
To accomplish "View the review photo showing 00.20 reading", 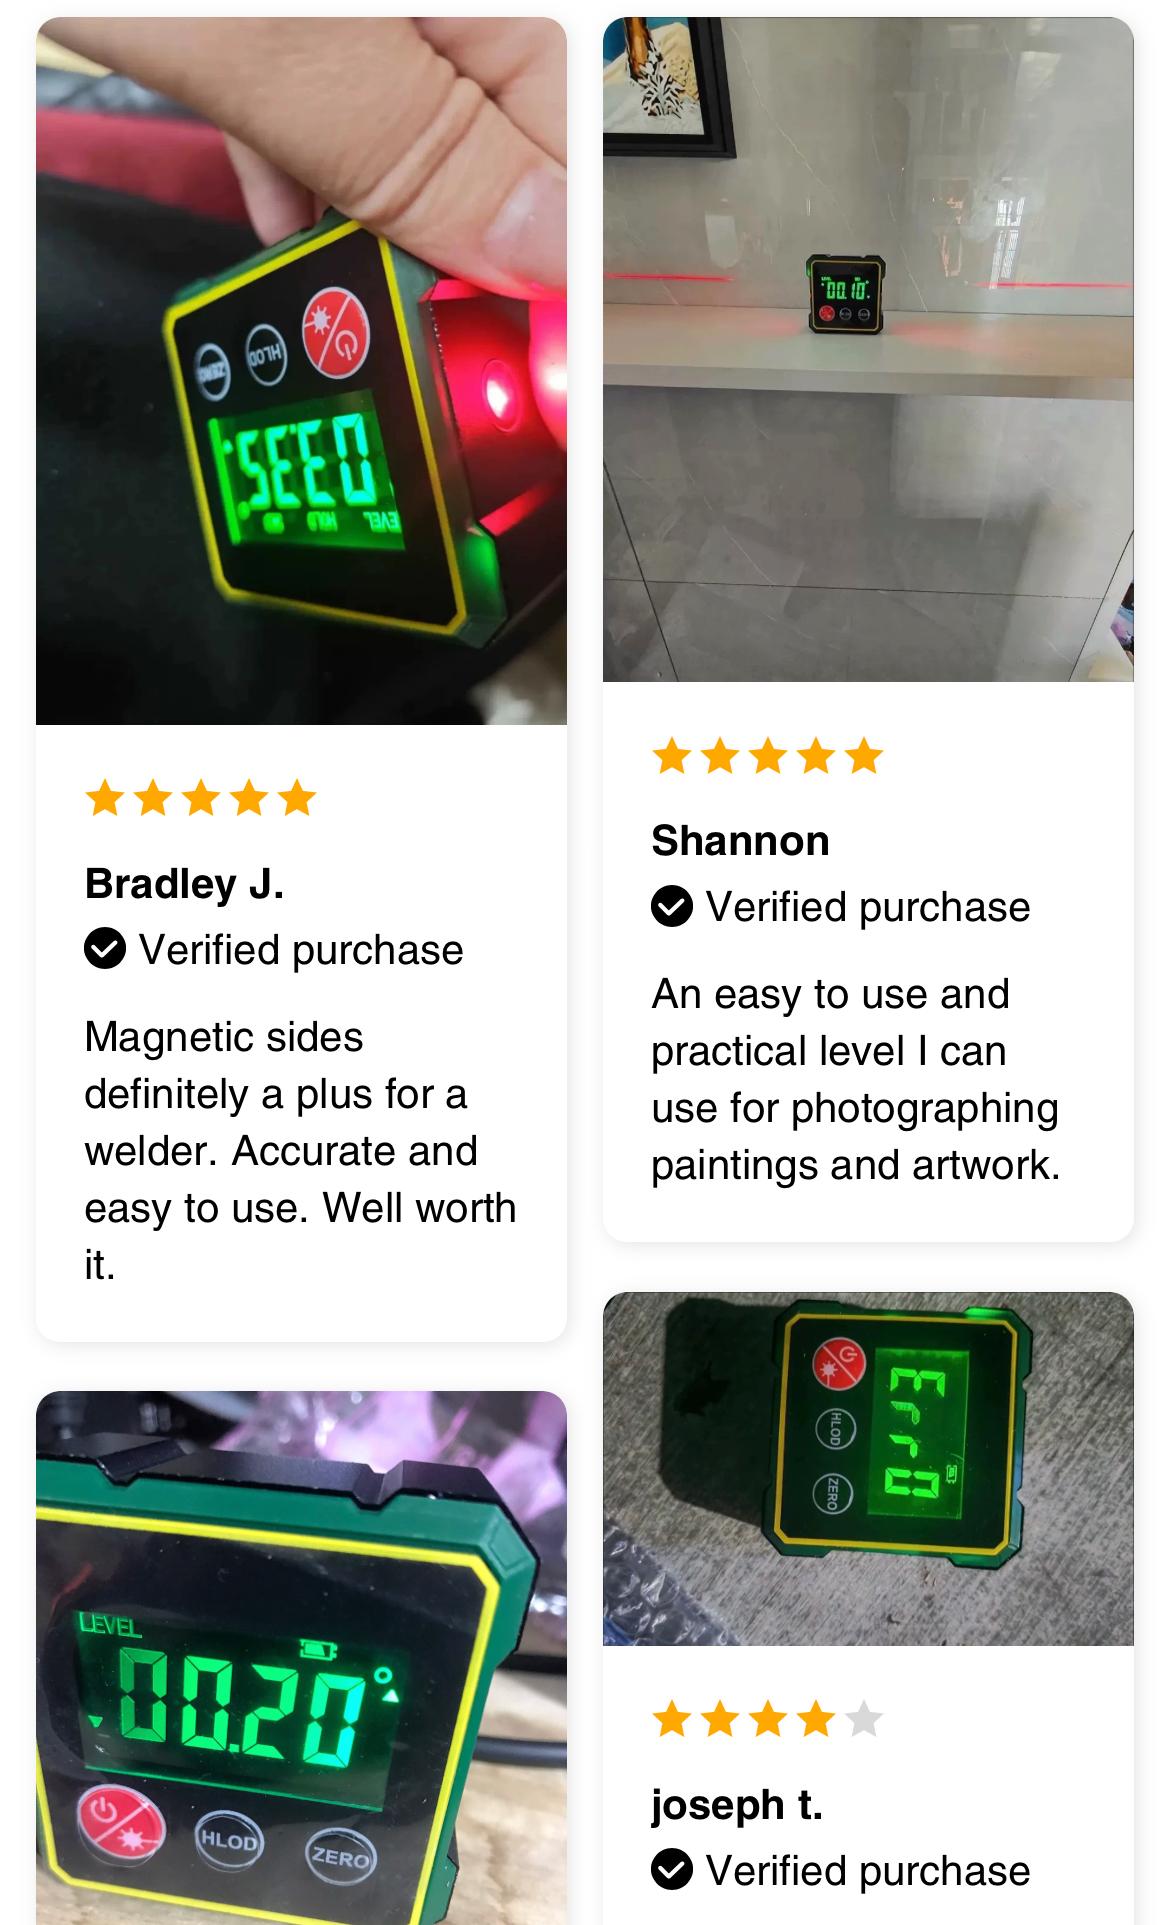I will (x=301, y=1658).
